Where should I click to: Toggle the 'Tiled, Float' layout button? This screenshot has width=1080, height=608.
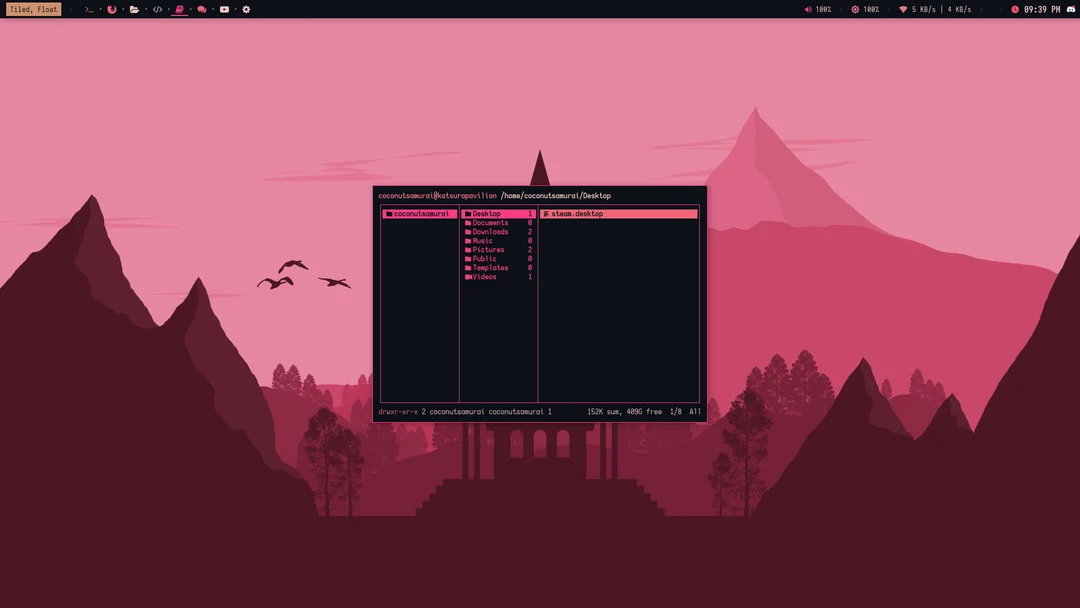[33, 8]
